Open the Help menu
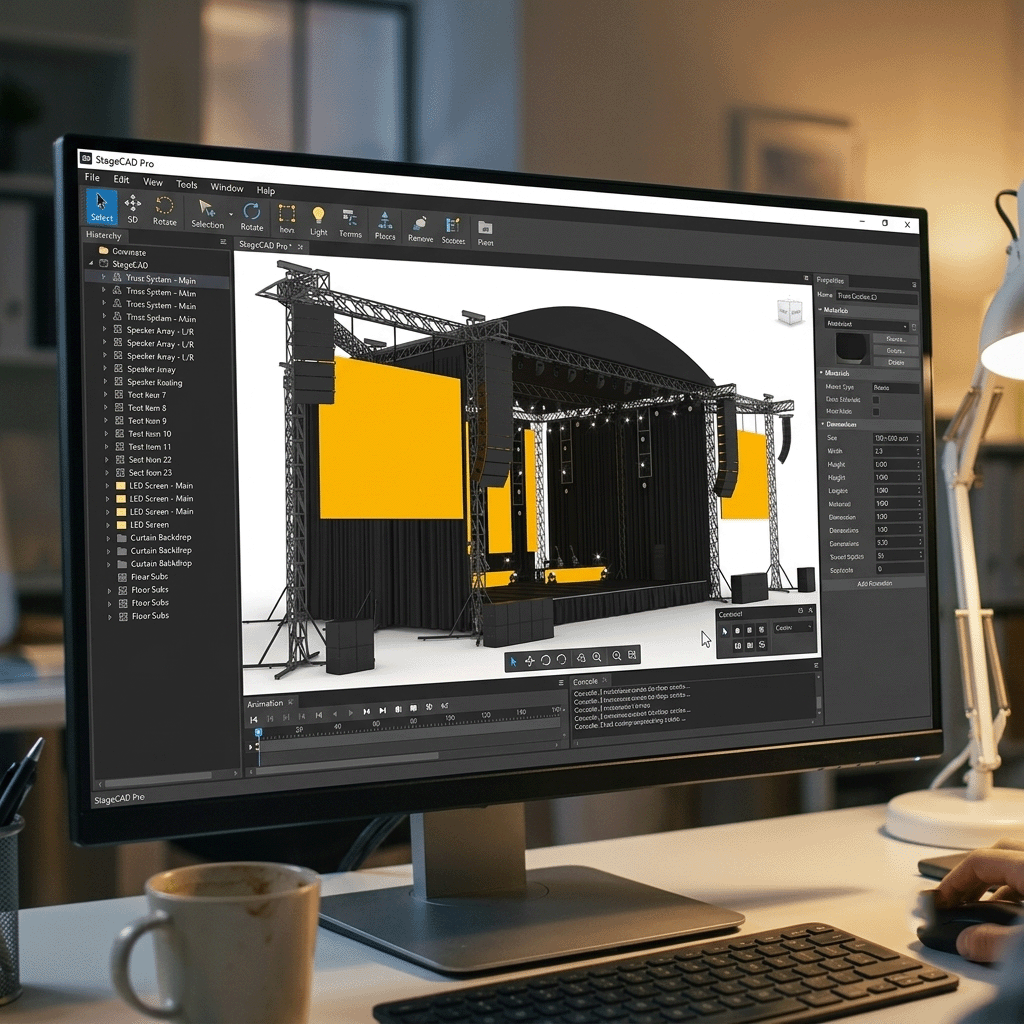The image size is (1024, 1024). click(266, 190)
